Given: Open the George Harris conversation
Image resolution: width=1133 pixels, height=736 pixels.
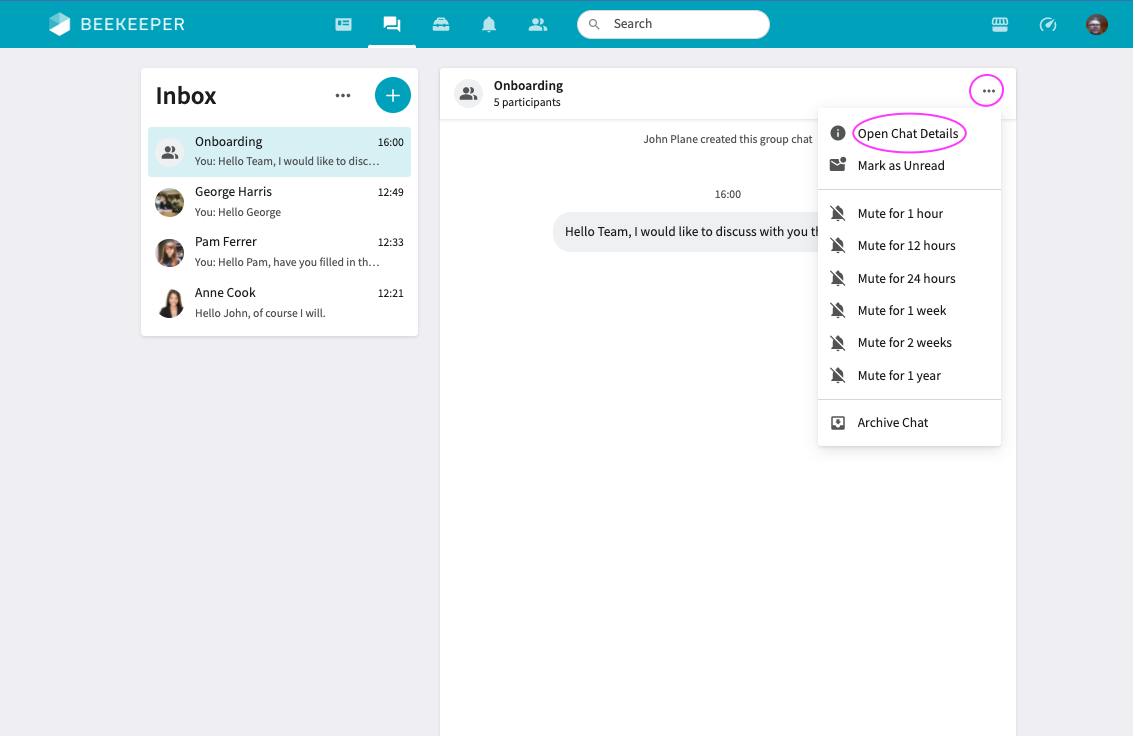Looking at the screenshot, I should 280,202.
